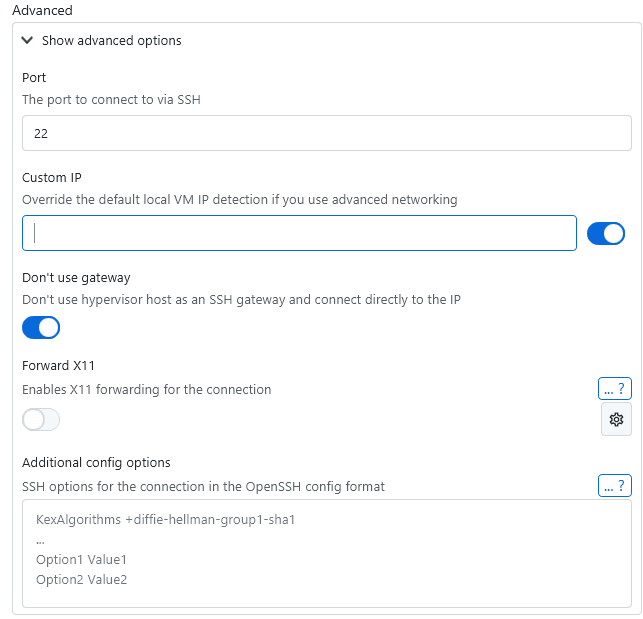
Task: Focus the Port field containing 22
Action: (326, 132)
